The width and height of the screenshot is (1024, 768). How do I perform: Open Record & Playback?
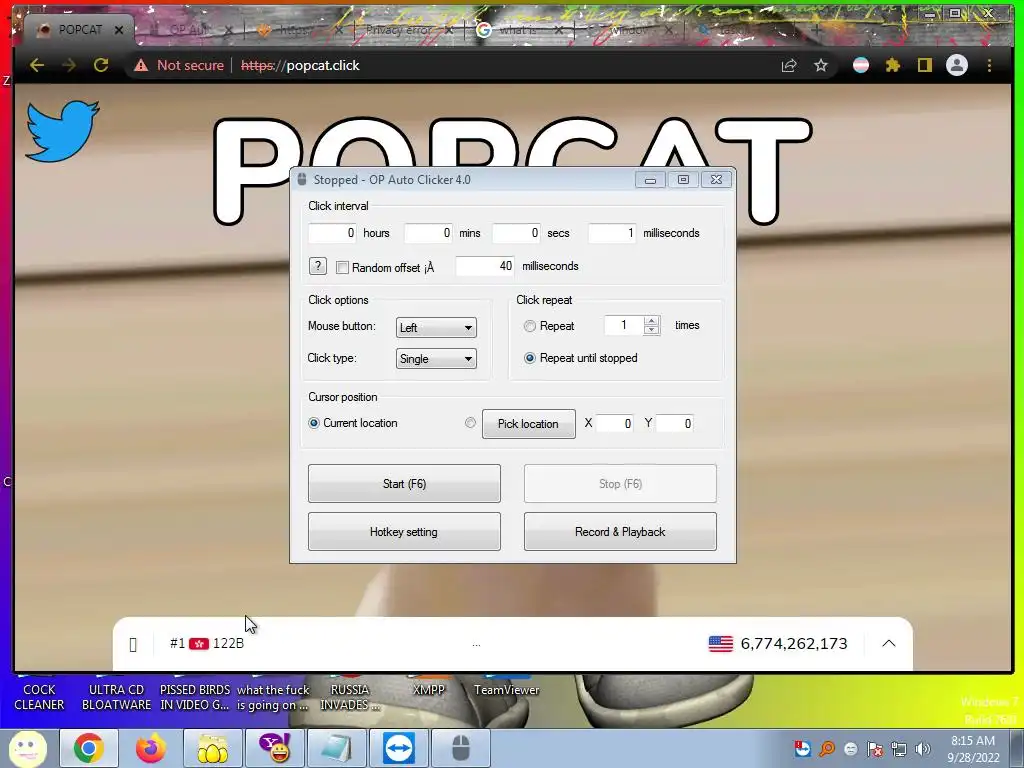(620, 532)
